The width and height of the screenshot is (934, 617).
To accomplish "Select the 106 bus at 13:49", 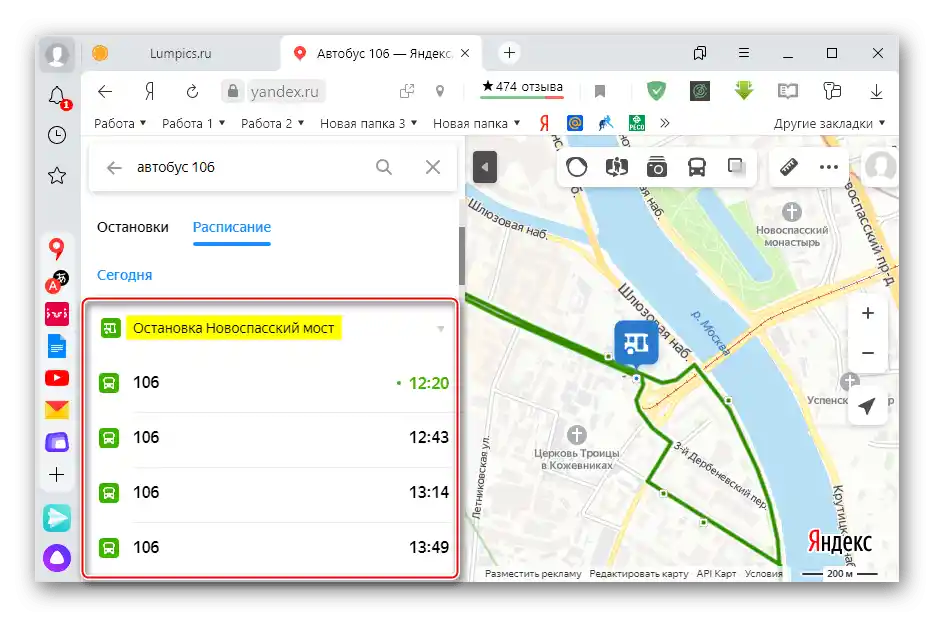I will (x=273, y=547).
